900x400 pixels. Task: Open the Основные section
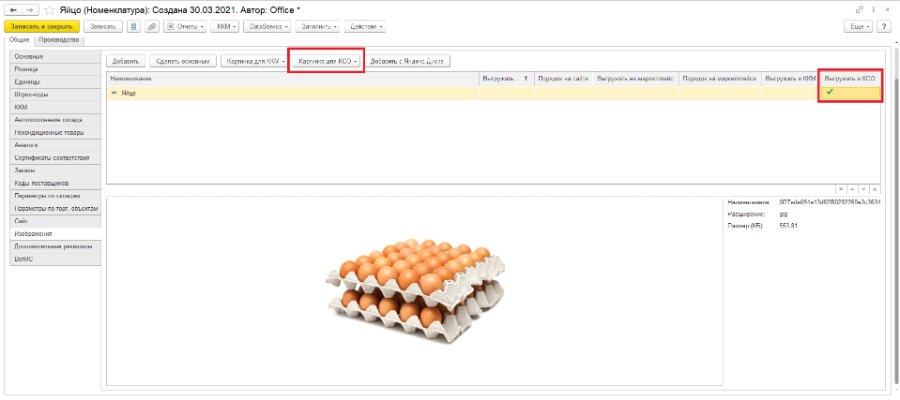(x=56, y=57)
